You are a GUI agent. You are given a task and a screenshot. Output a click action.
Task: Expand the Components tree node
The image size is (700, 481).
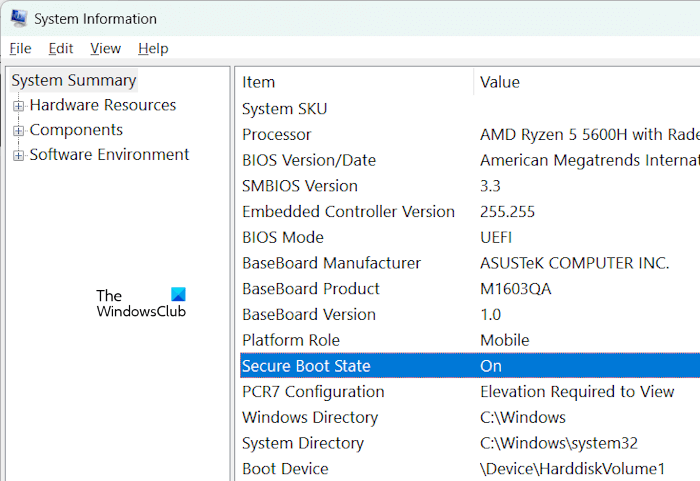click(18, 131)
